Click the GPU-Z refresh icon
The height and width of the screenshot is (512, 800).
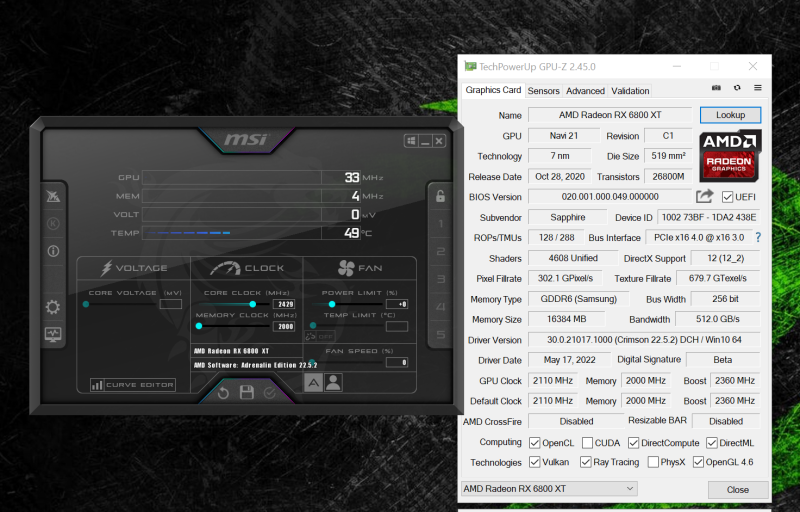(736, 89)
